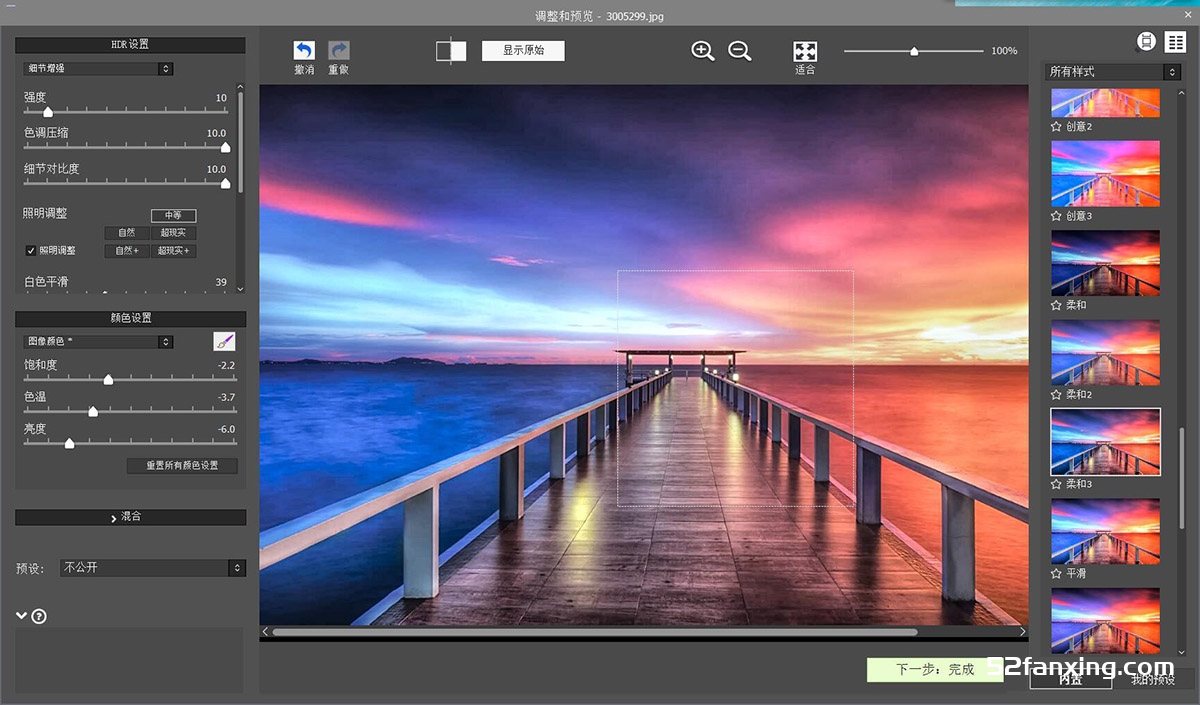This screenshot has width=1200, height=705.
Task: Select the 超现实 lighting option
Action: click(174, 233)
